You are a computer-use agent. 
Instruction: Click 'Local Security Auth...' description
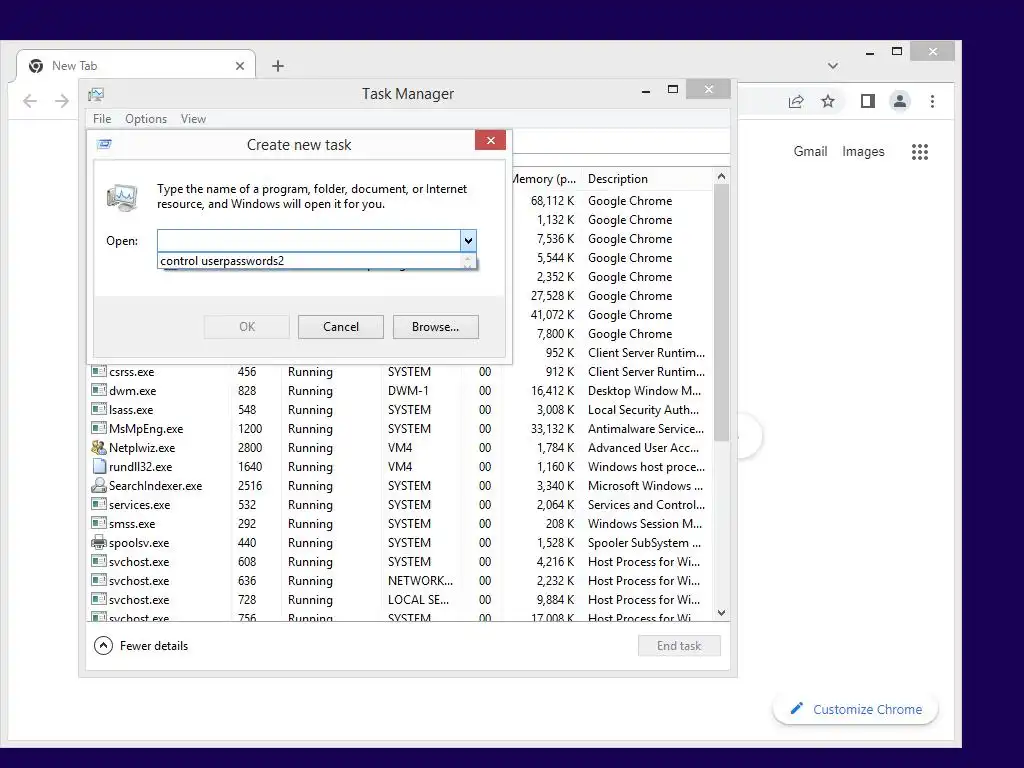643,410
